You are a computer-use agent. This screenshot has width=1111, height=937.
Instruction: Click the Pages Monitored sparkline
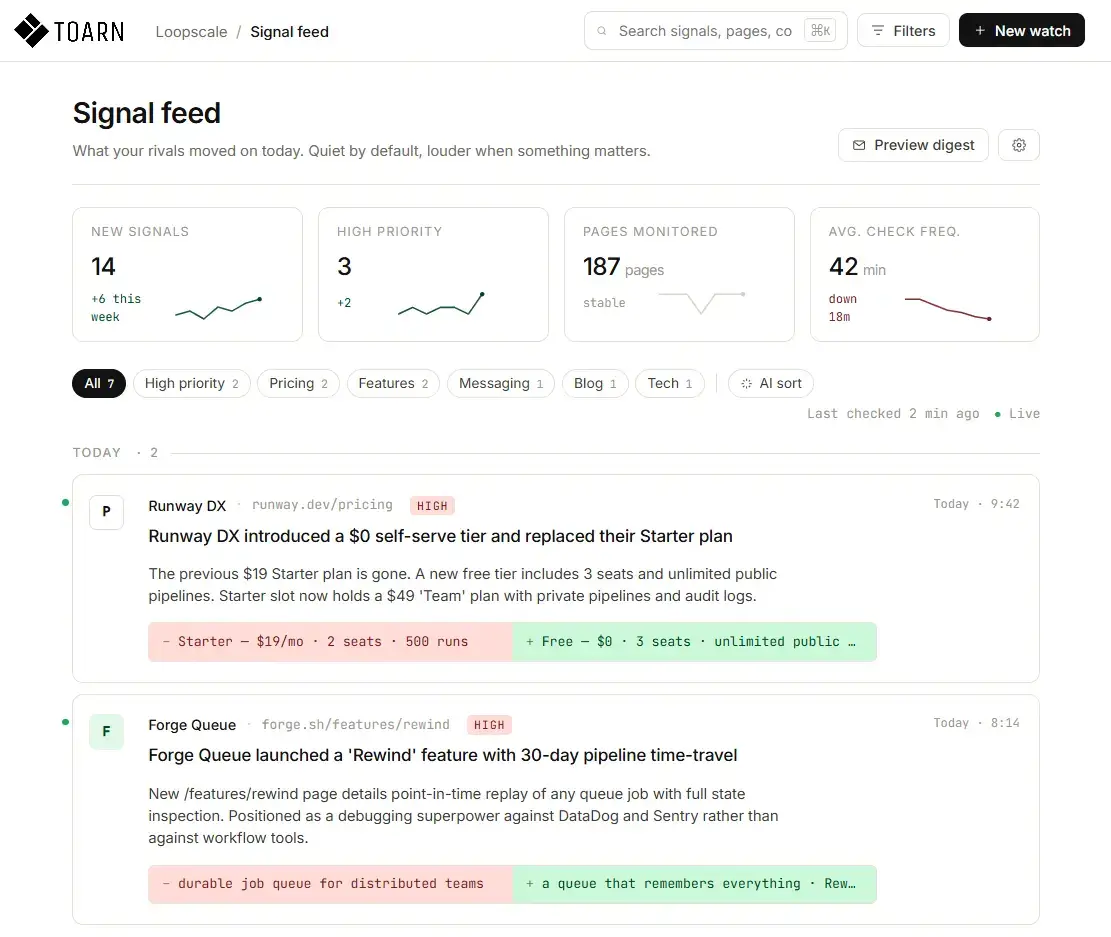coord(701,303)
